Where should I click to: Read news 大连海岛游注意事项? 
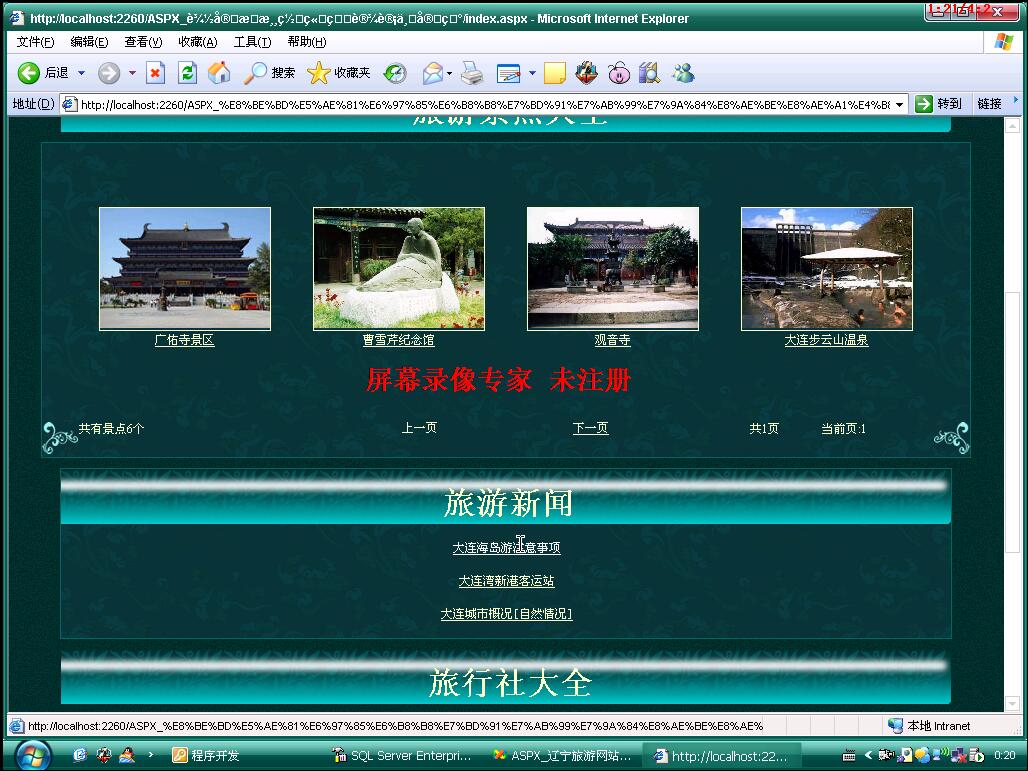pyautogui.click(x=506, y=547)
